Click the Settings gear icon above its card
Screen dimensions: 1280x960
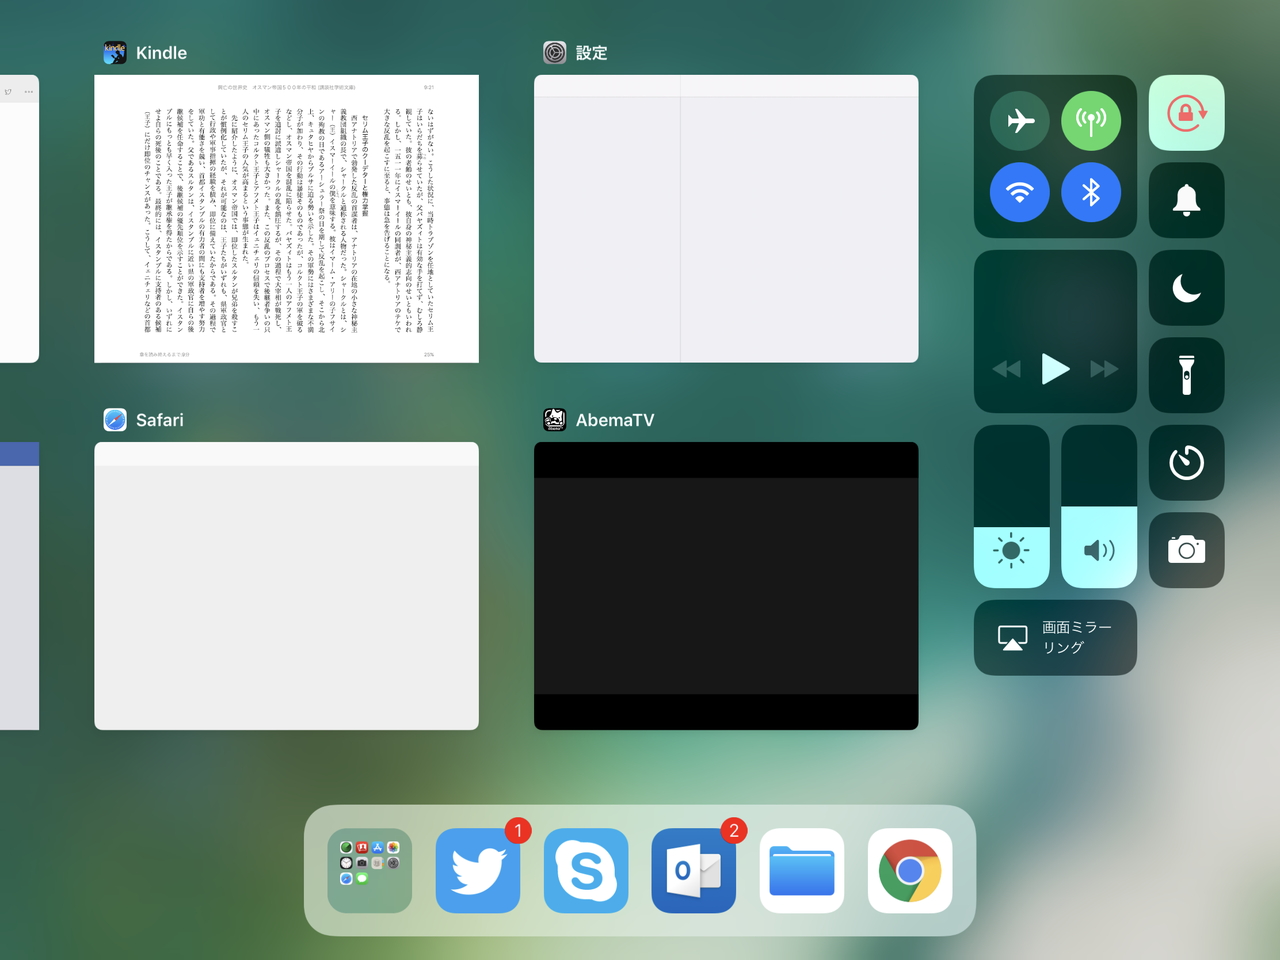click(555, 53)
